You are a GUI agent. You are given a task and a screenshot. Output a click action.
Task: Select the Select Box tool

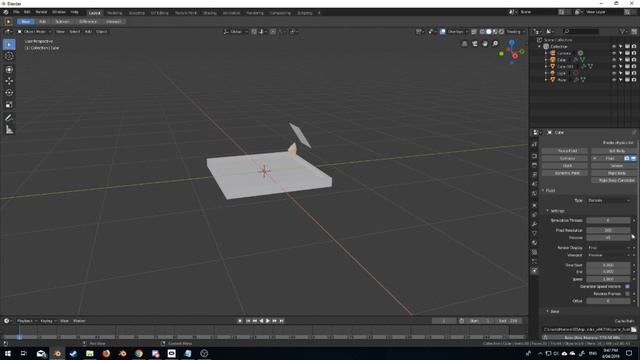[9, 44]
